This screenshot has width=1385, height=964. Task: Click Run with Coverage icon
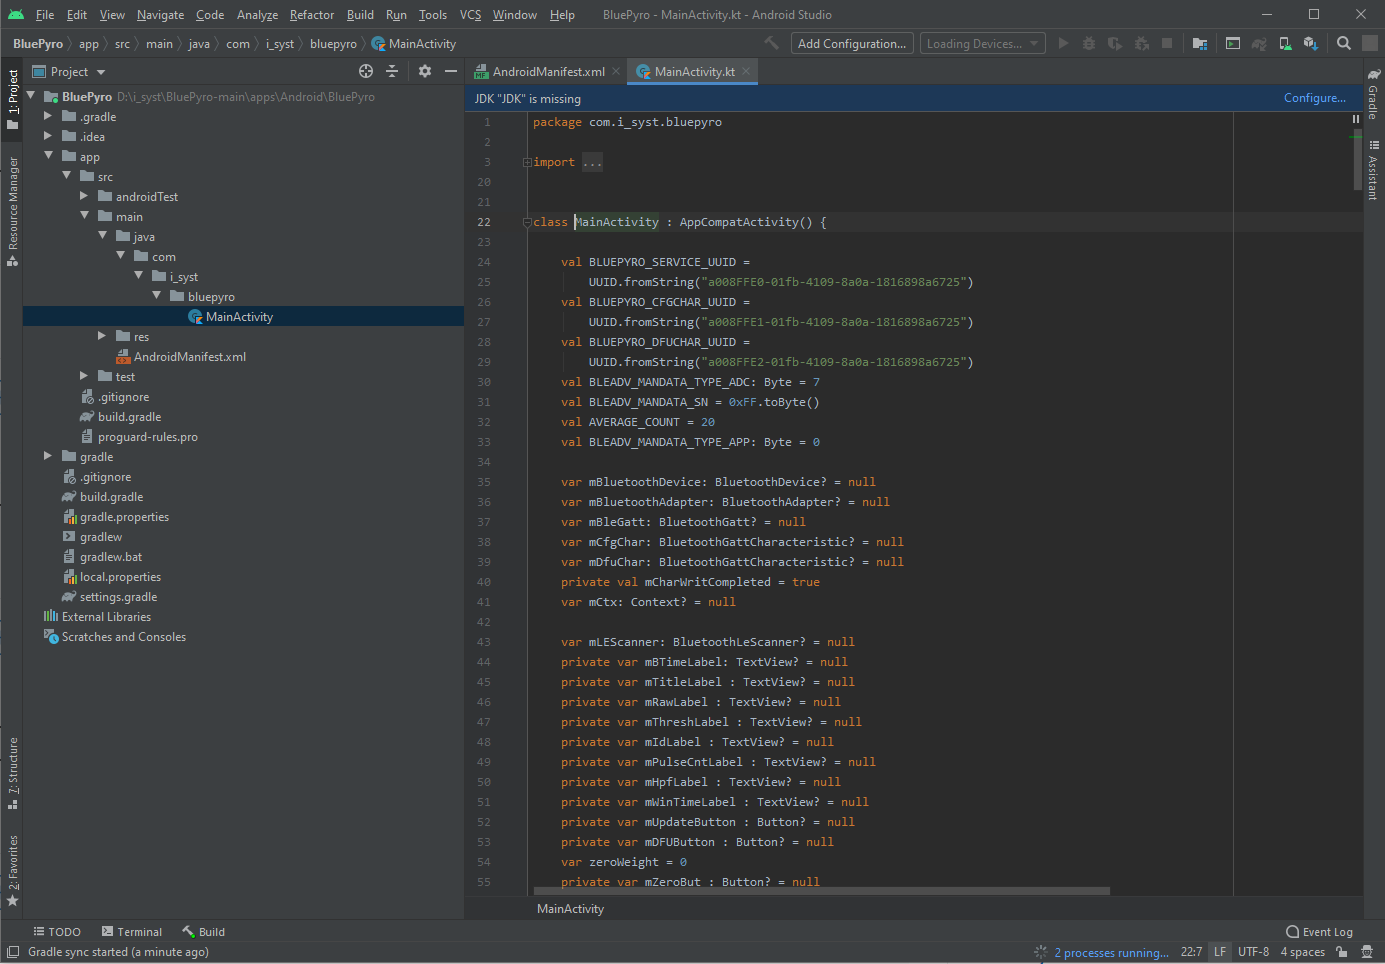1115,43
